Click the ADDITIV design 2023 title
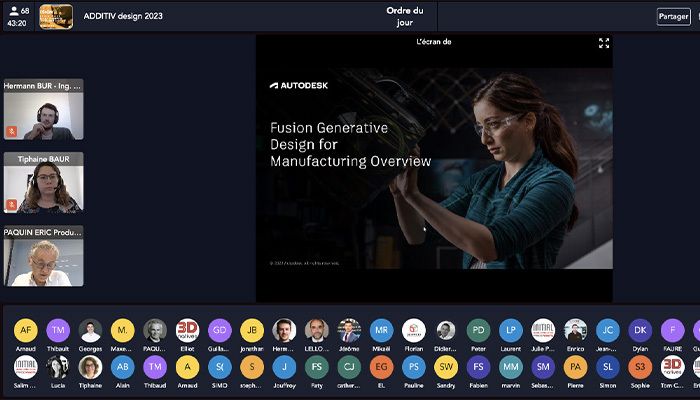The image size is (700, 400). click(123, 16)
